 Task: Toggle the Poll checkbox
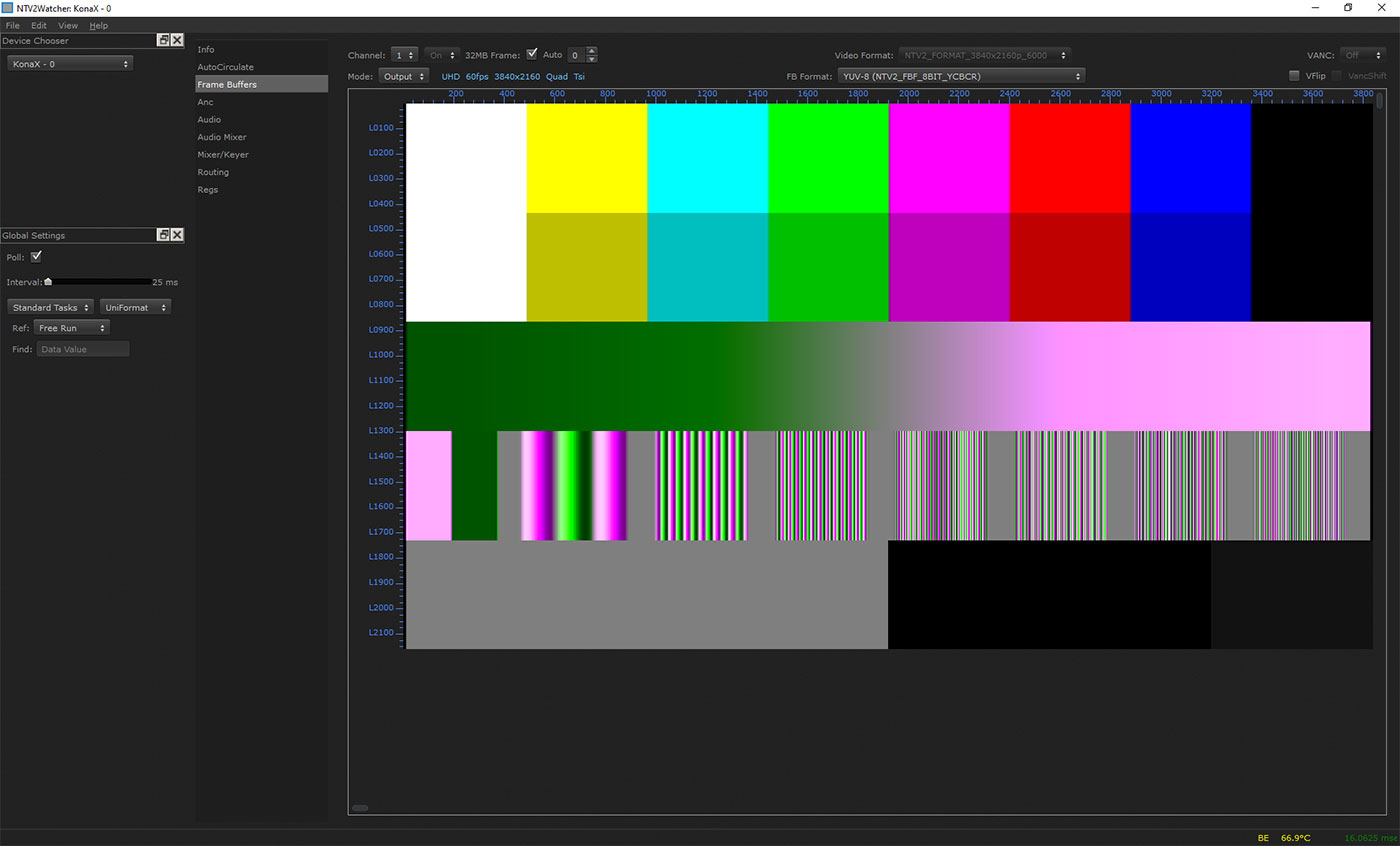click(36, 257)
